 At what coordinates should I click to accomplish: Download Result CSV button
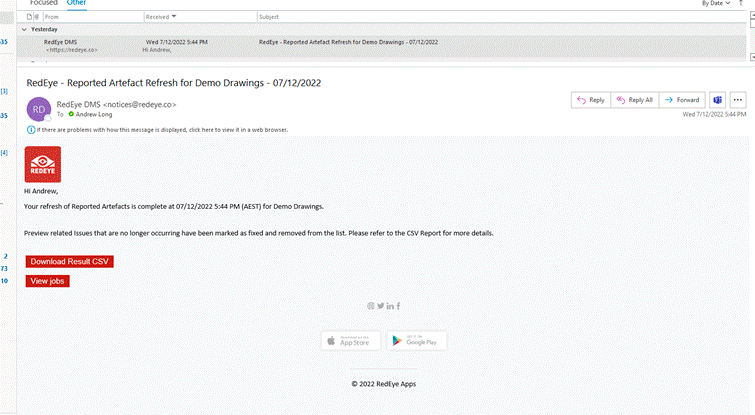click(70, 261)
